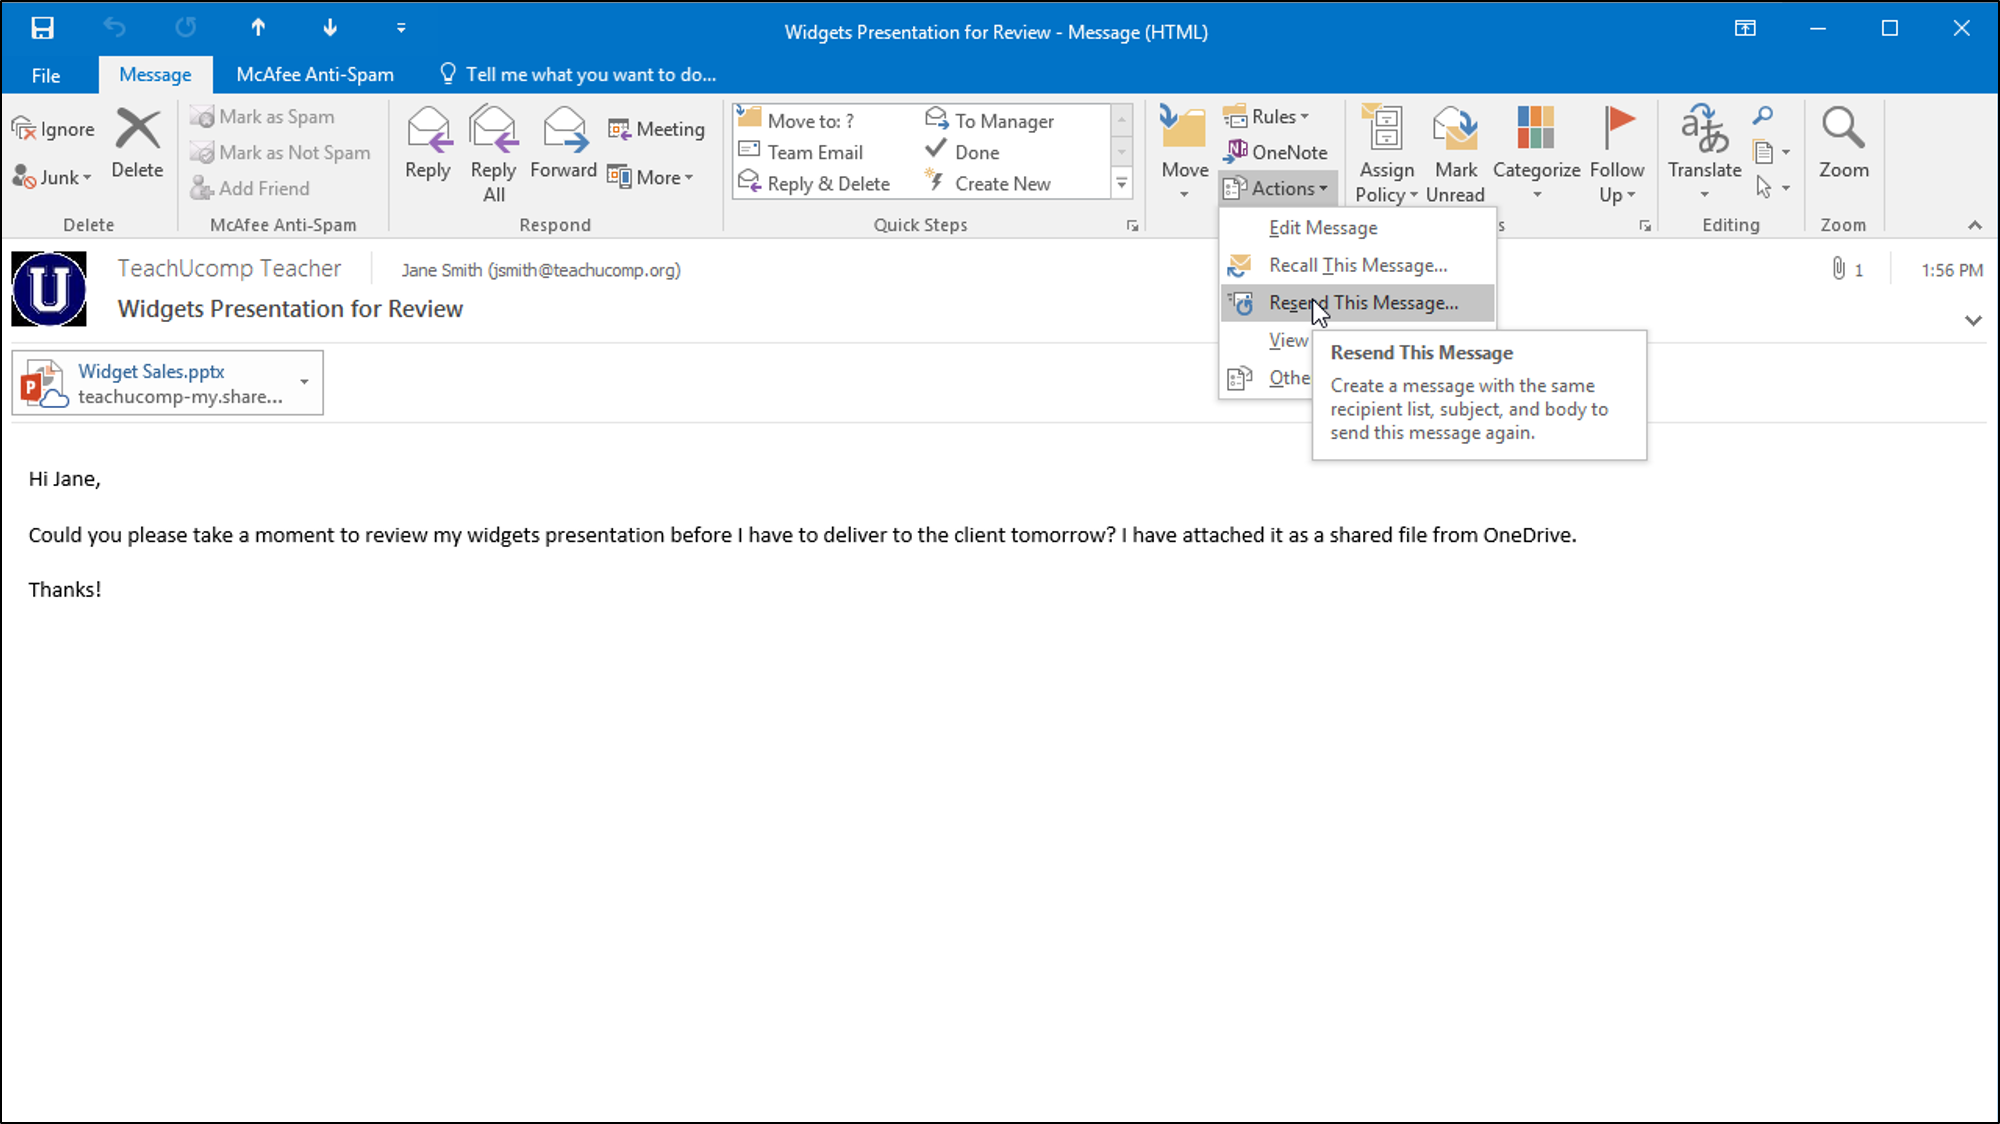Toggle Mark as Spam in McAfee group
The width and height of the screenshot is (2000, 1124).
click(x=263, y=116)
